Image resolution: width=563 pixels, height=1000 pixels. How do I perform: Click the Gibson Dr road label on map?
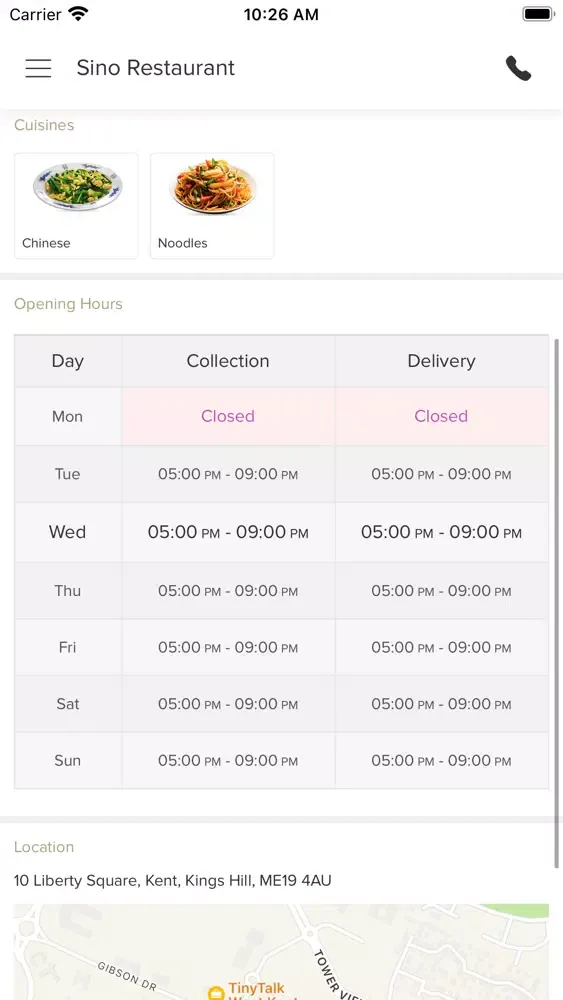[127, 976]
